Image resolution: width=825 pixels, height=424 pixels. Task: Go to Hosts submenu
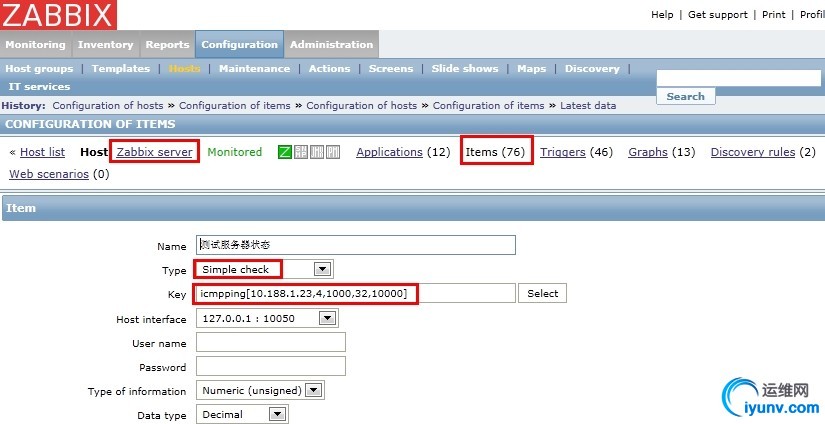tap(184, 69)
